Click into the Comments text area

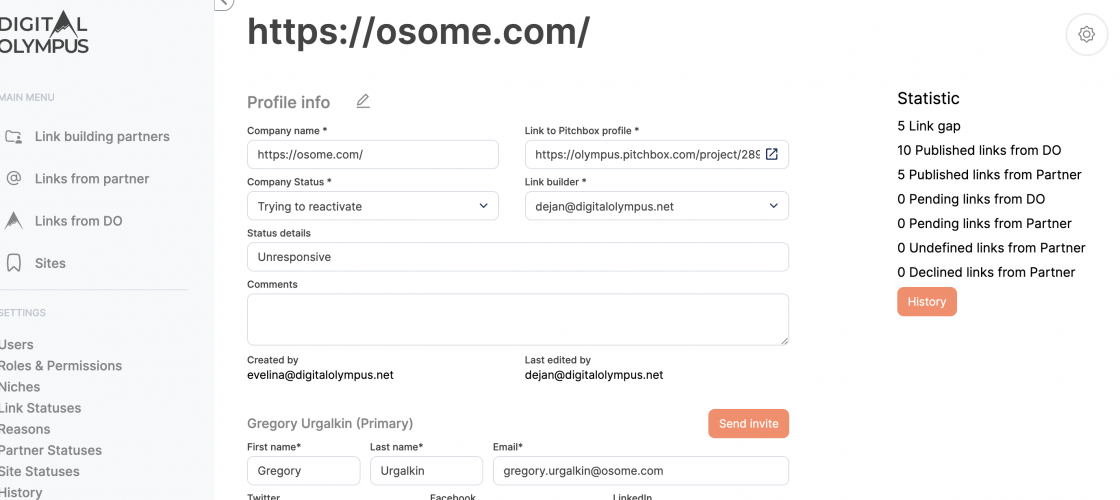[x=517, y=319]
